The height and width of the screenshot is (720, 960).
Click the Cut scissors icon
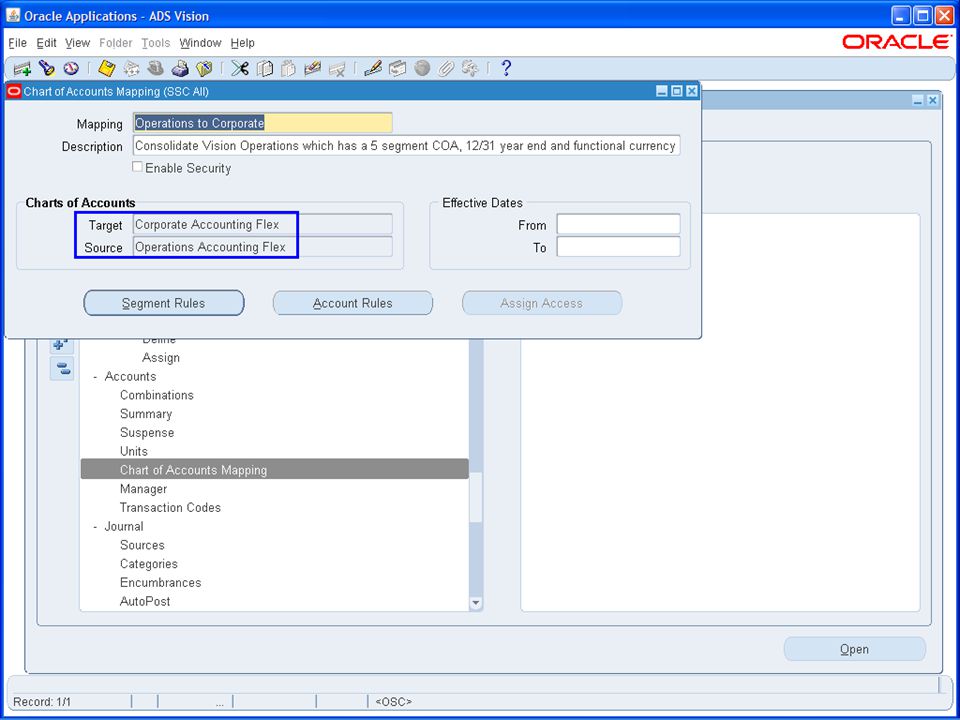(x=240, y=68)
